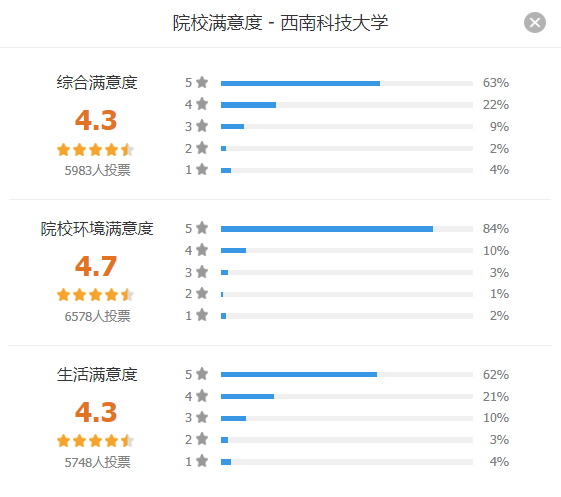This screenshot has height=497, width=561.
Task: Click the 5-star icon under 院校环境满意度
Action: pos(202,228)
